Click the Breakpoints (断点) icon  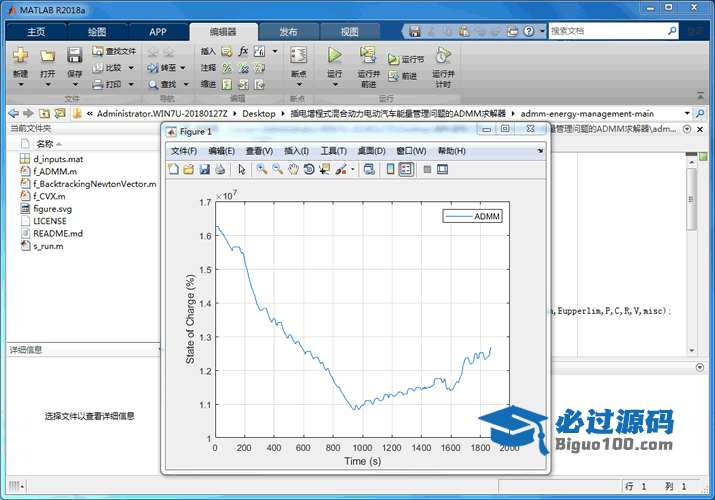point(299,55)
